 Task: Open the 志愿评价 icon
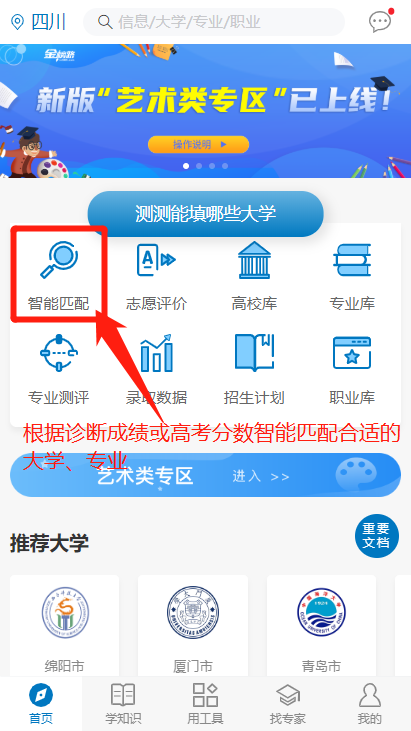point(156,260)
